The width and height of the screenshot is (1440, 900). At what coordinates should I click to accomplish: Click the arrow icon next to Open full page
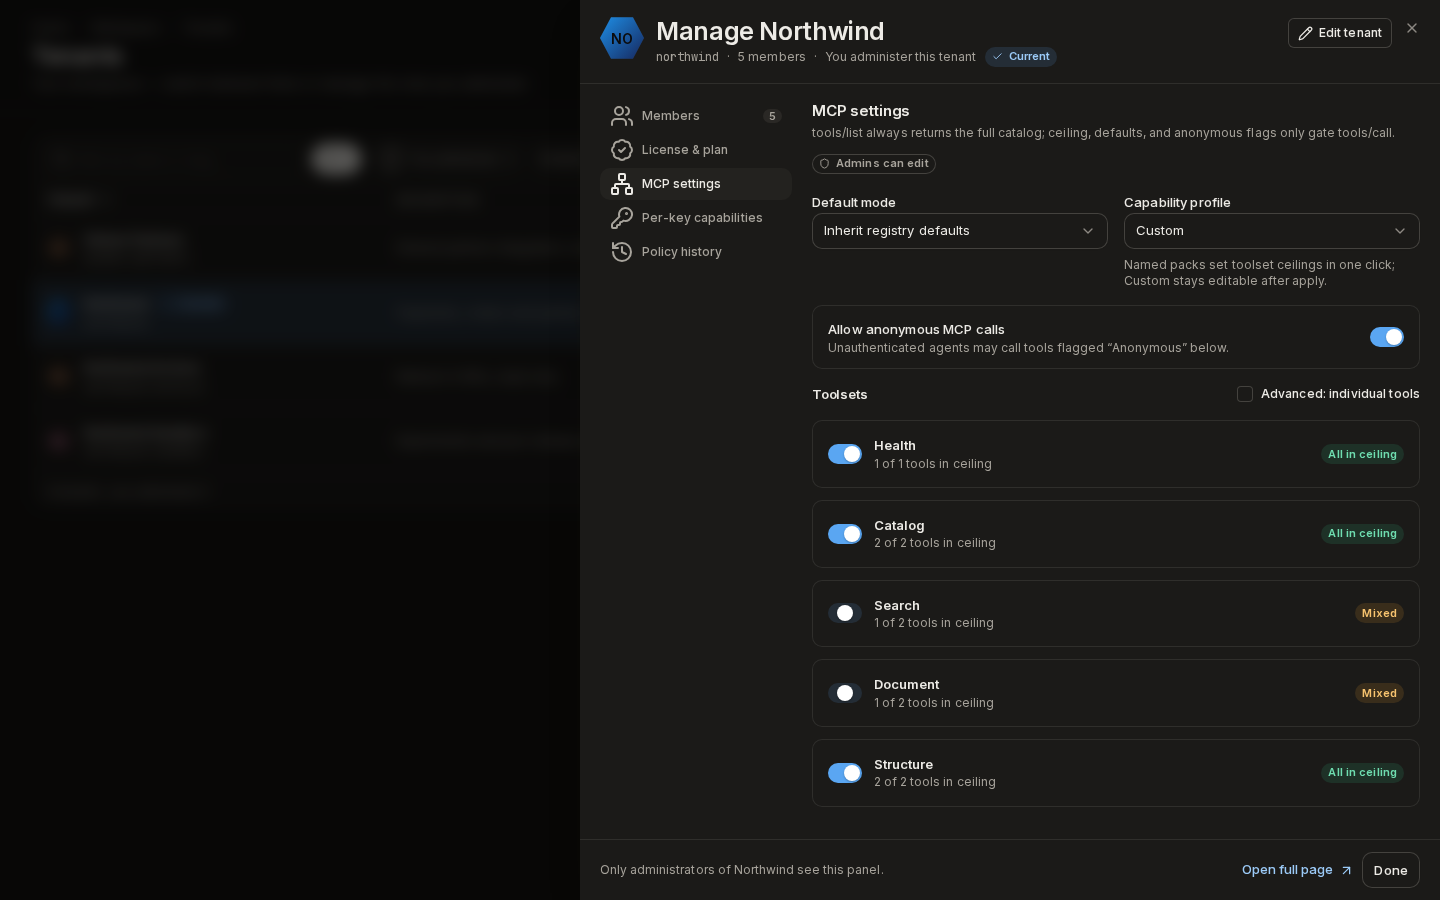point(1346,871)
